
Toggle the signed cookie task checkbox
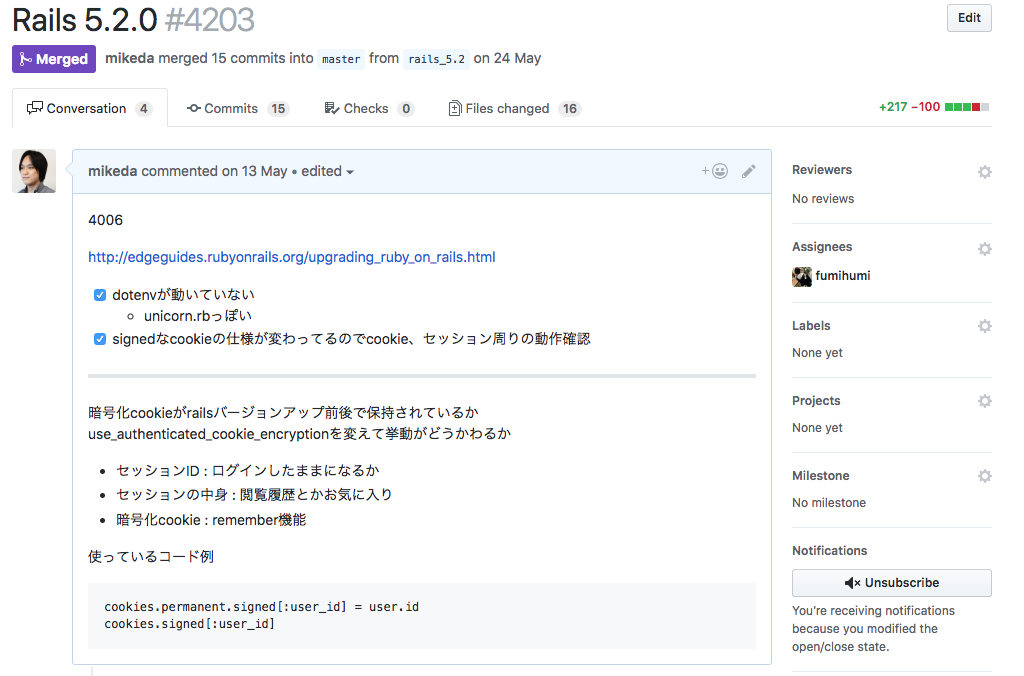[100, 339]
